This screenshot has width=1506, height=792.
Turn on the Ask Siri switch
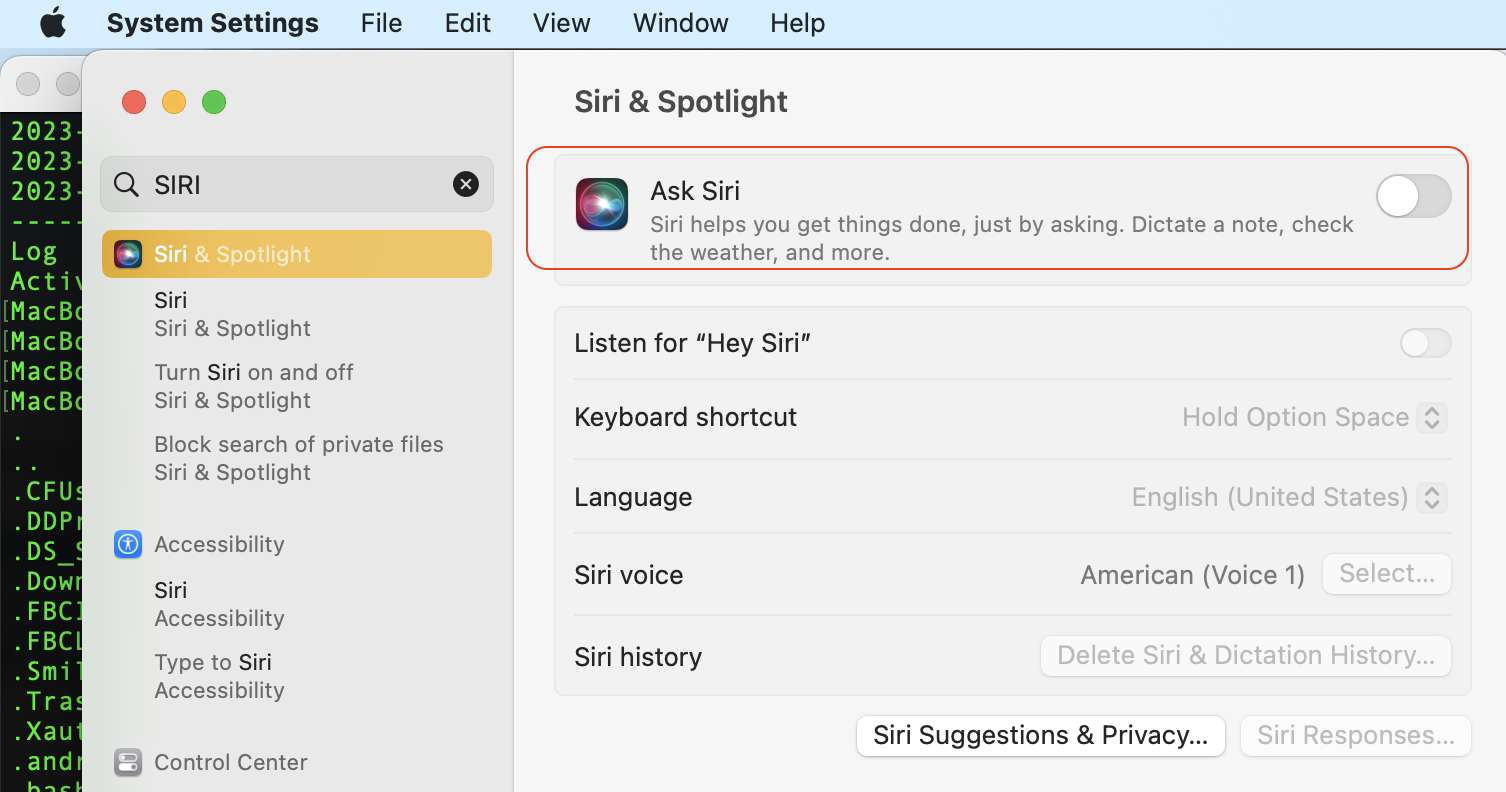[x=1413, y=196]
